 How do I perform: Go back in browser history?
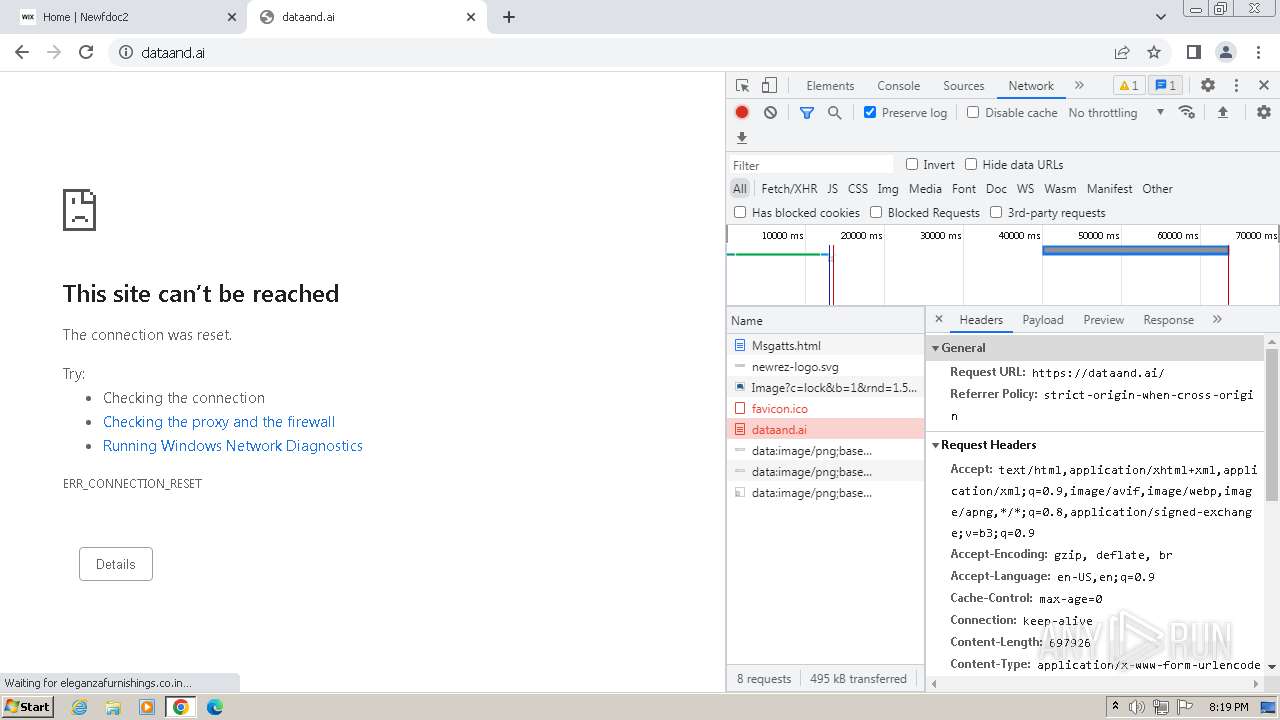point(22,52)
